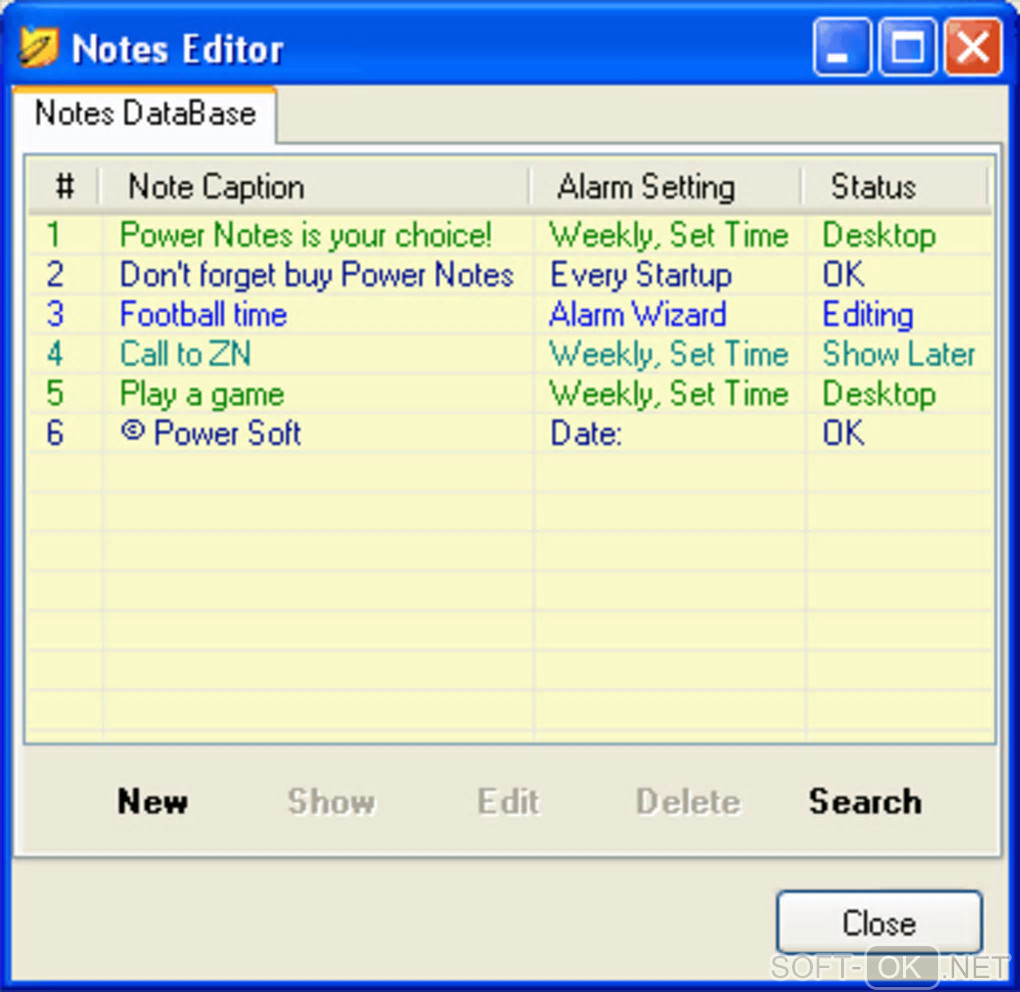Click the Close button
This screenshot has height=992, width=1020.
(879, 922)
